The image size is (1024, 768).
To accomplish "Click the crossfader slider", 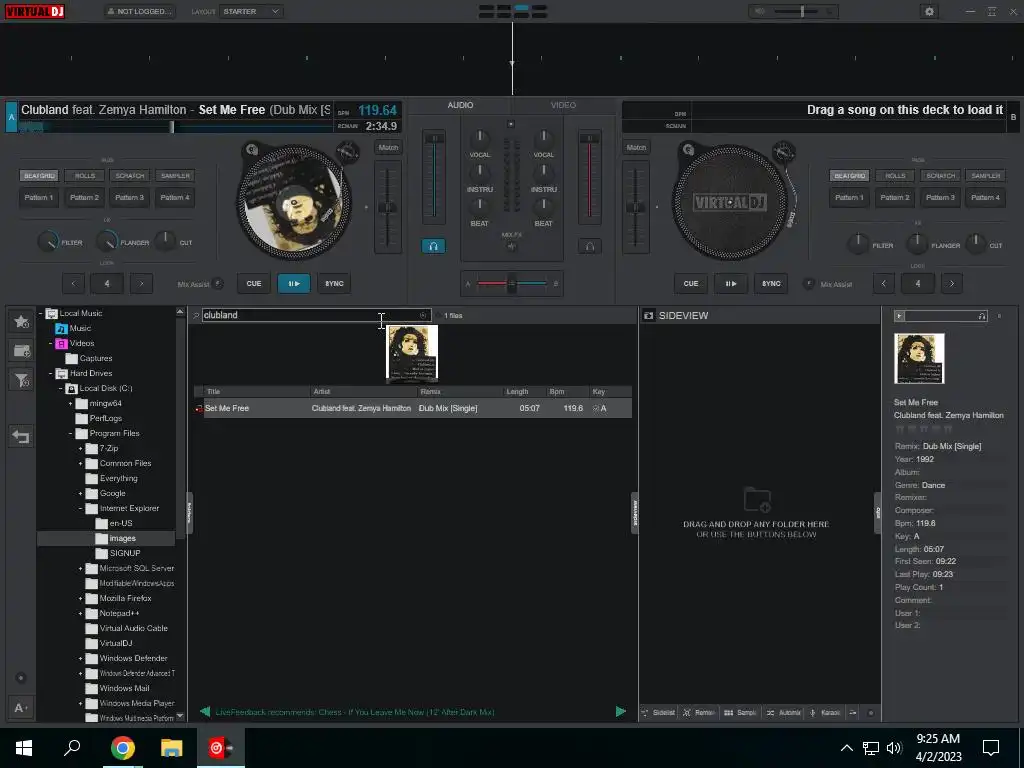I will (x=512, y=283).
